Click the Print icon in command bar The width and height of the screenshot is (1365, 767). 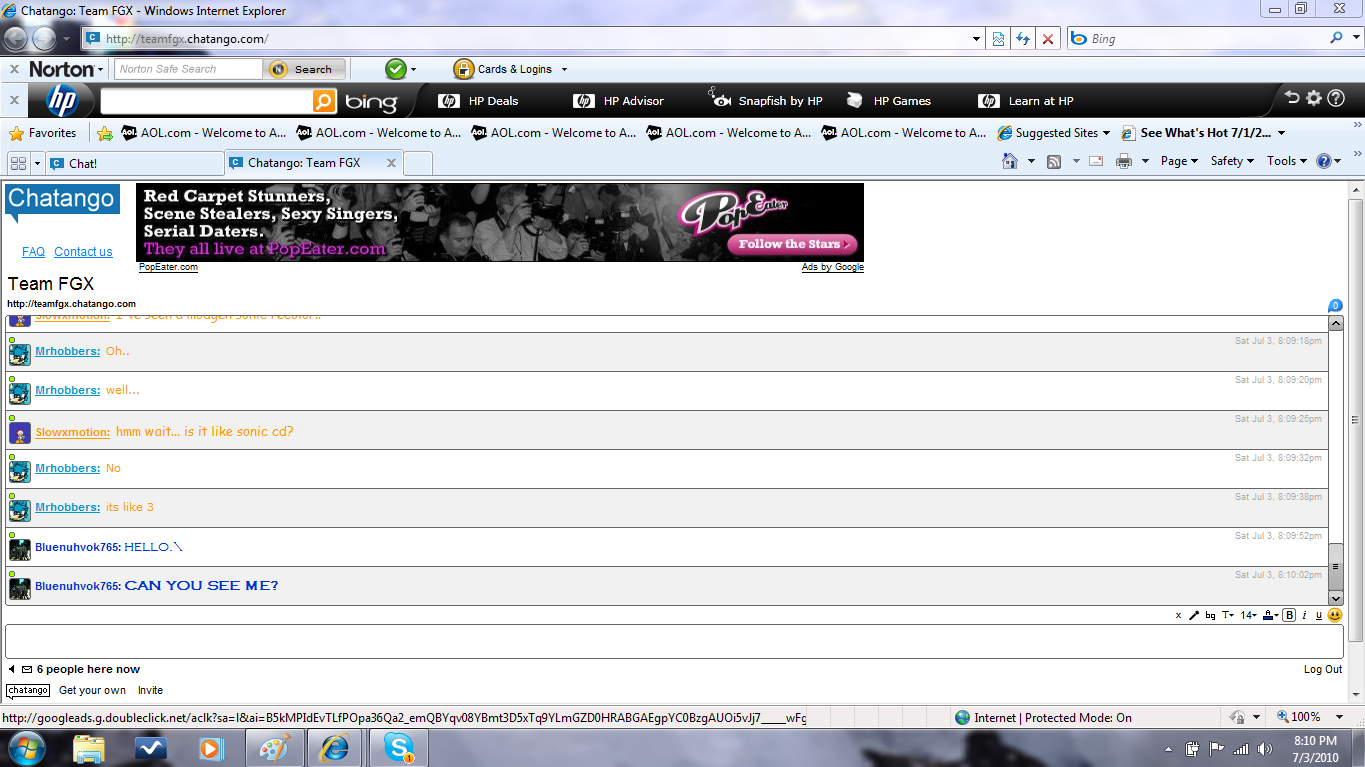[x=1124, y=161]
